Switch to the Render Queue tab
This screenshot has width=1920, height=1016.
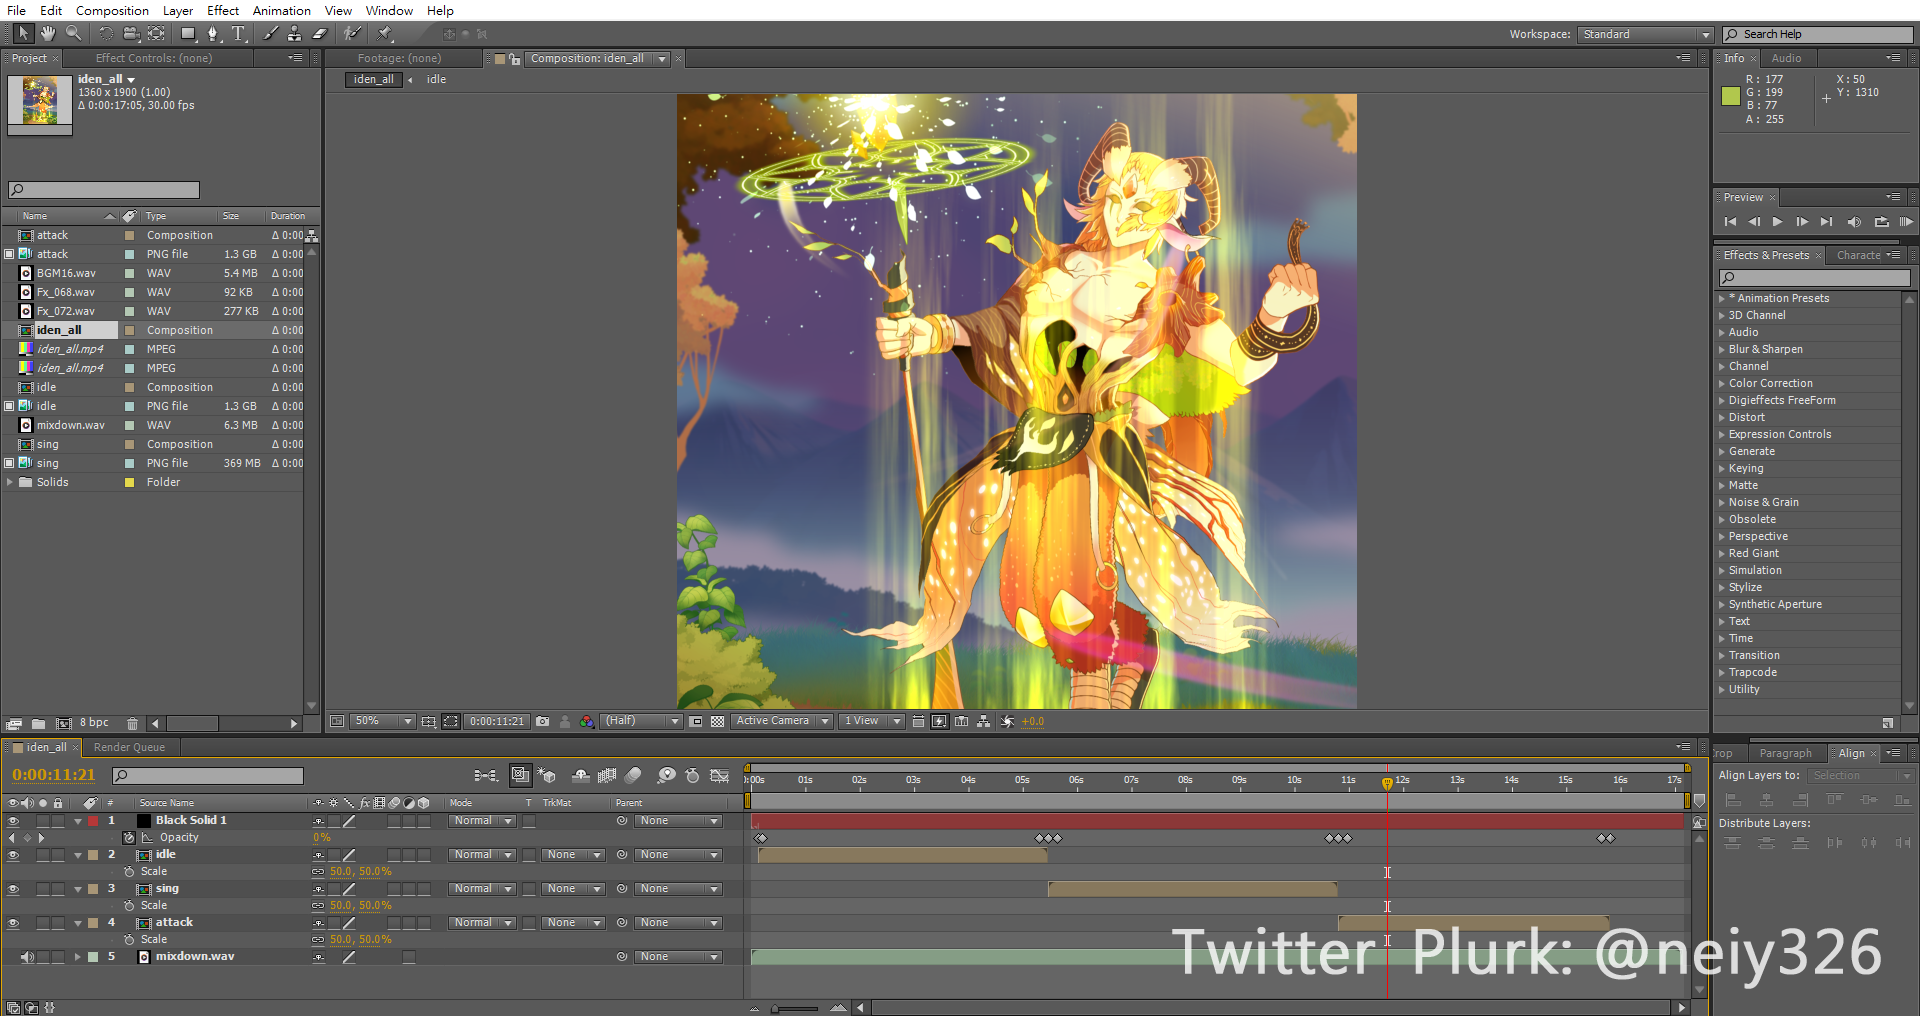[129, 747]
